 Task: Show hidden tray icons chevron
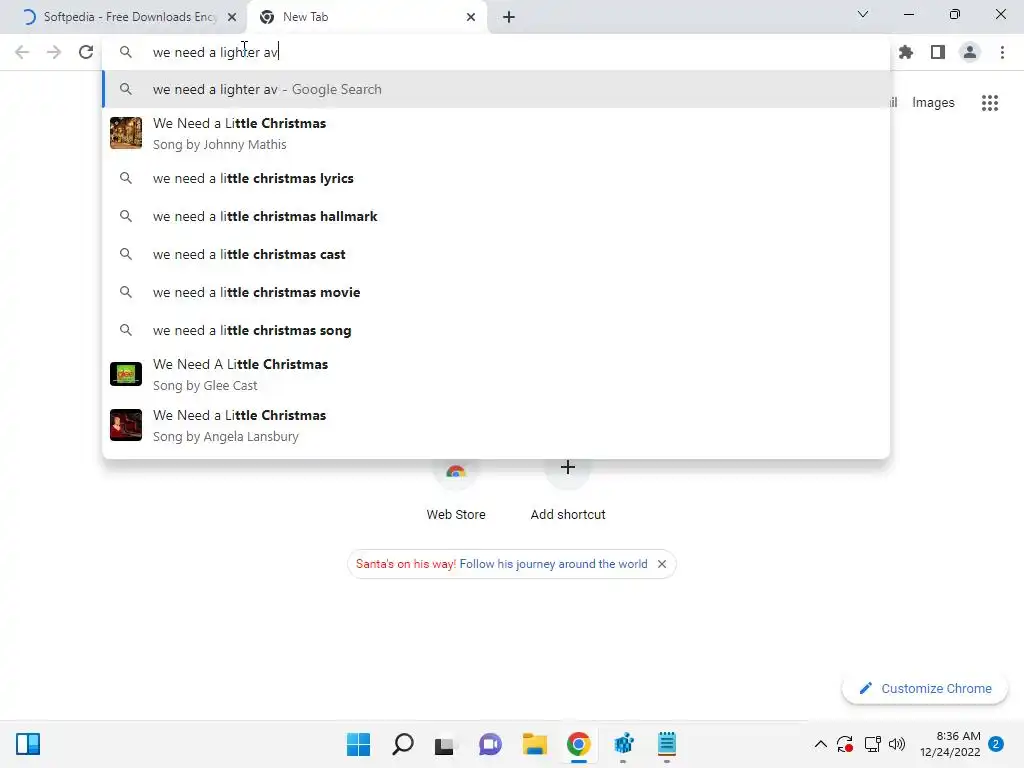821,744
